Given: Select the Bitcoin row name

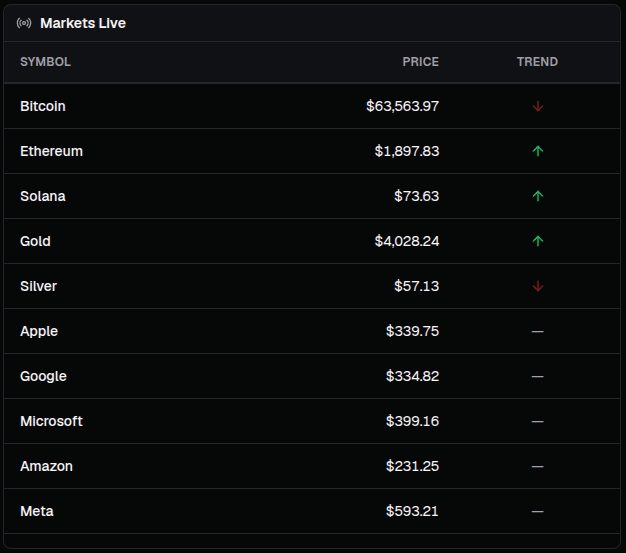Looking at the screenshot, I should tap(43, 106).
